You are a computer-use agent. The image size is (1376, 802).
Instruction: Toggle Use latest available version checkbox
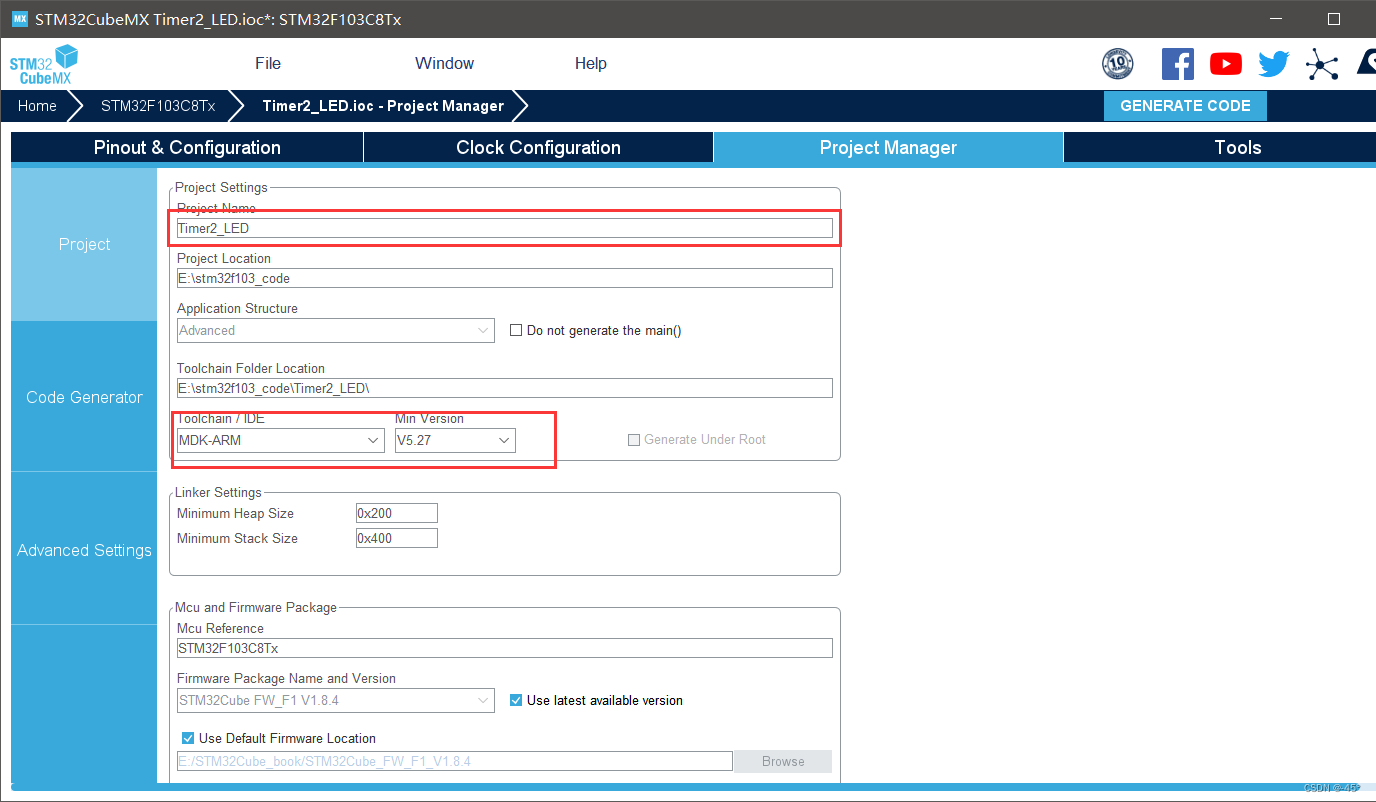pyautogui.click(x=516, y=700)
